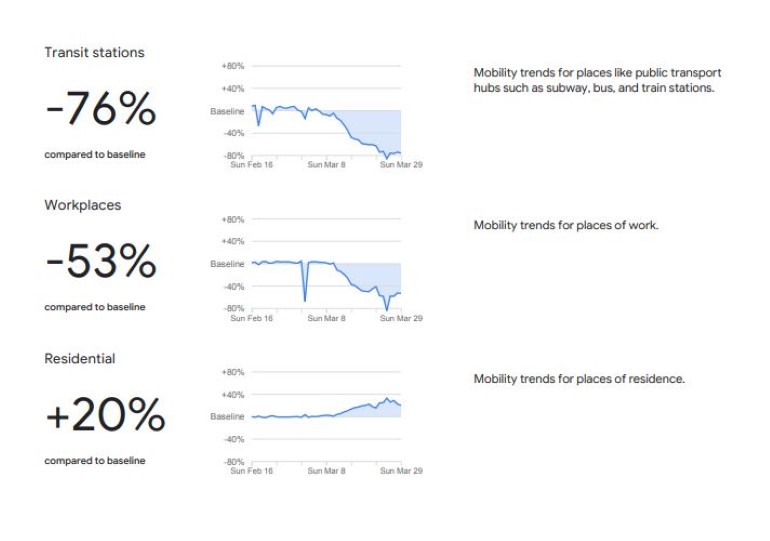Click the Baseline label on Transit chart

click(x=227, y=111)
